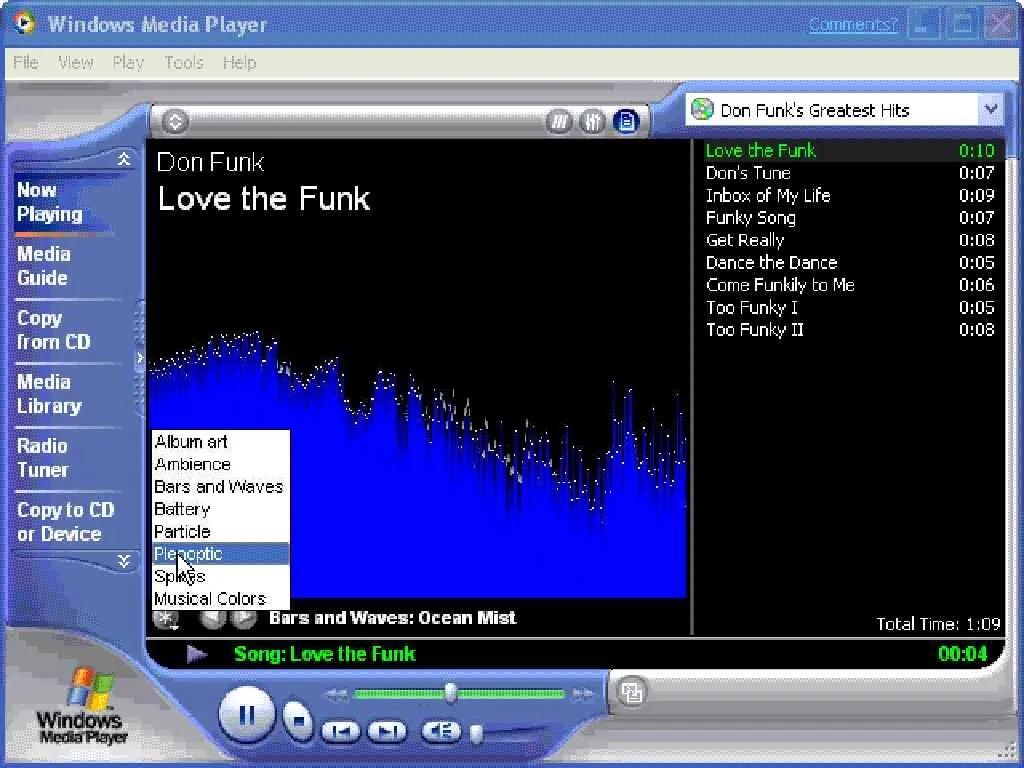Click the seek bar position handle
Image resolution: width=1024 pixels, height=768 pixels.
pos(450,693)
